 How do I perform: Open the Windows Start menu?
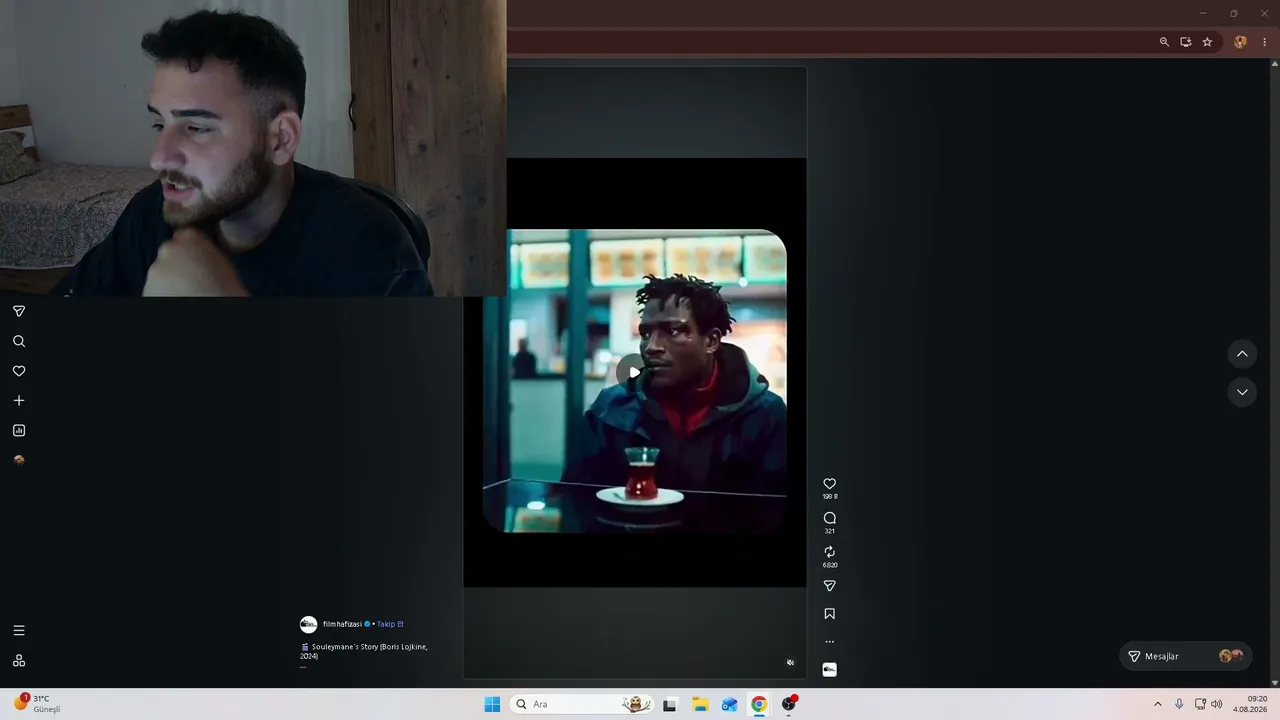pyautogui.click(x=492, y=704)
